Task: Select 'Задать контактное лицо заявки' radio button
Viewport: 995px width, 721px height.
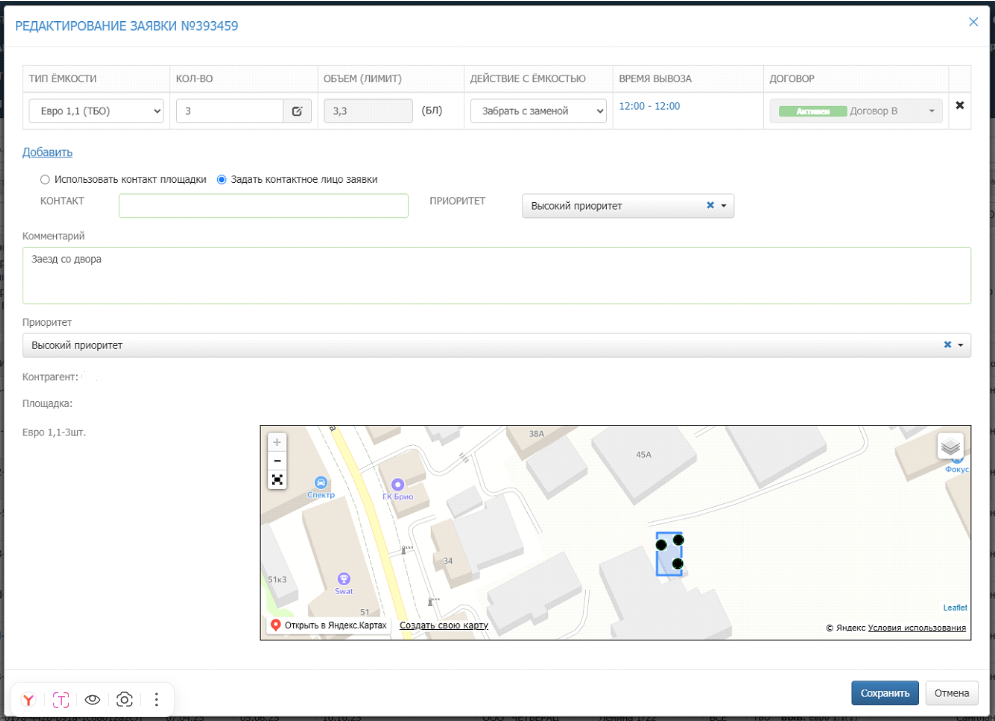Action: [222, 180]
